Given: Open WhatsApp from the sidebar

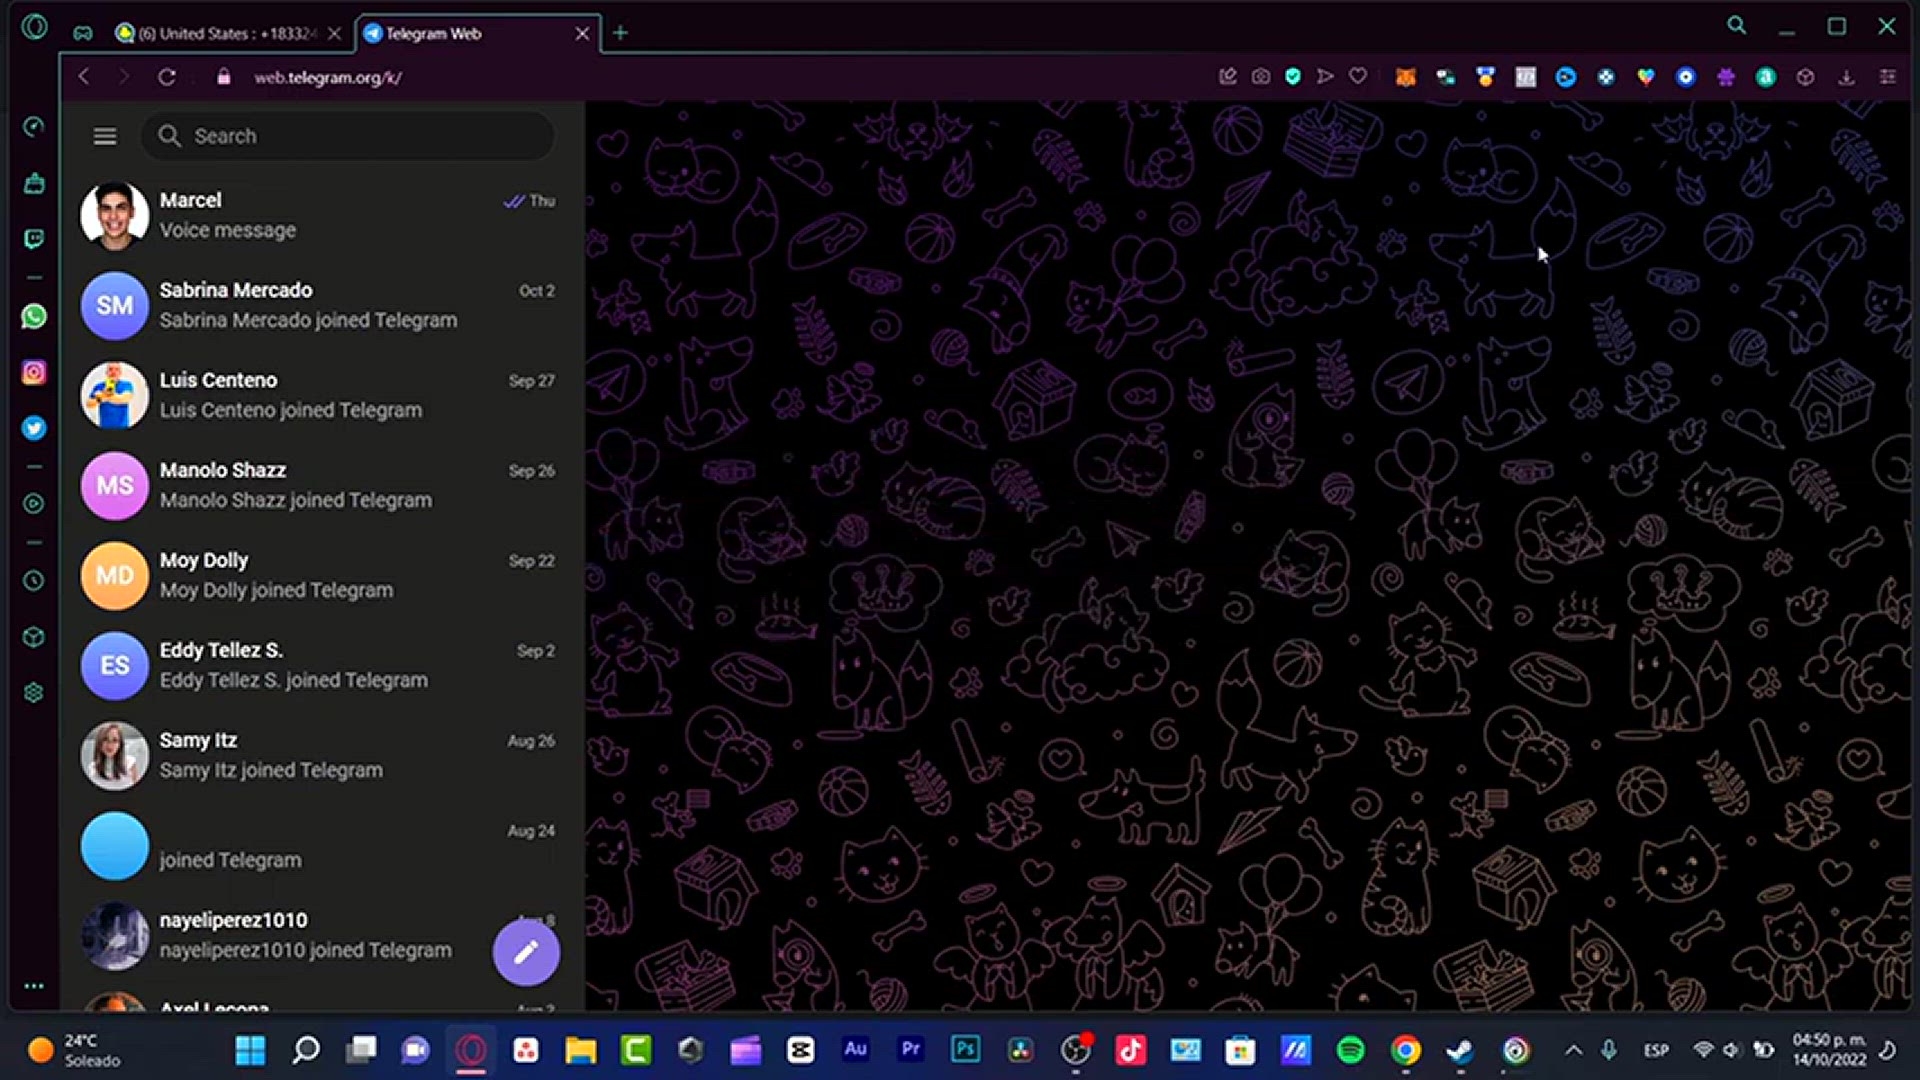Looking at the screenshot, I should pyautogui.click(x=34, y=317).
